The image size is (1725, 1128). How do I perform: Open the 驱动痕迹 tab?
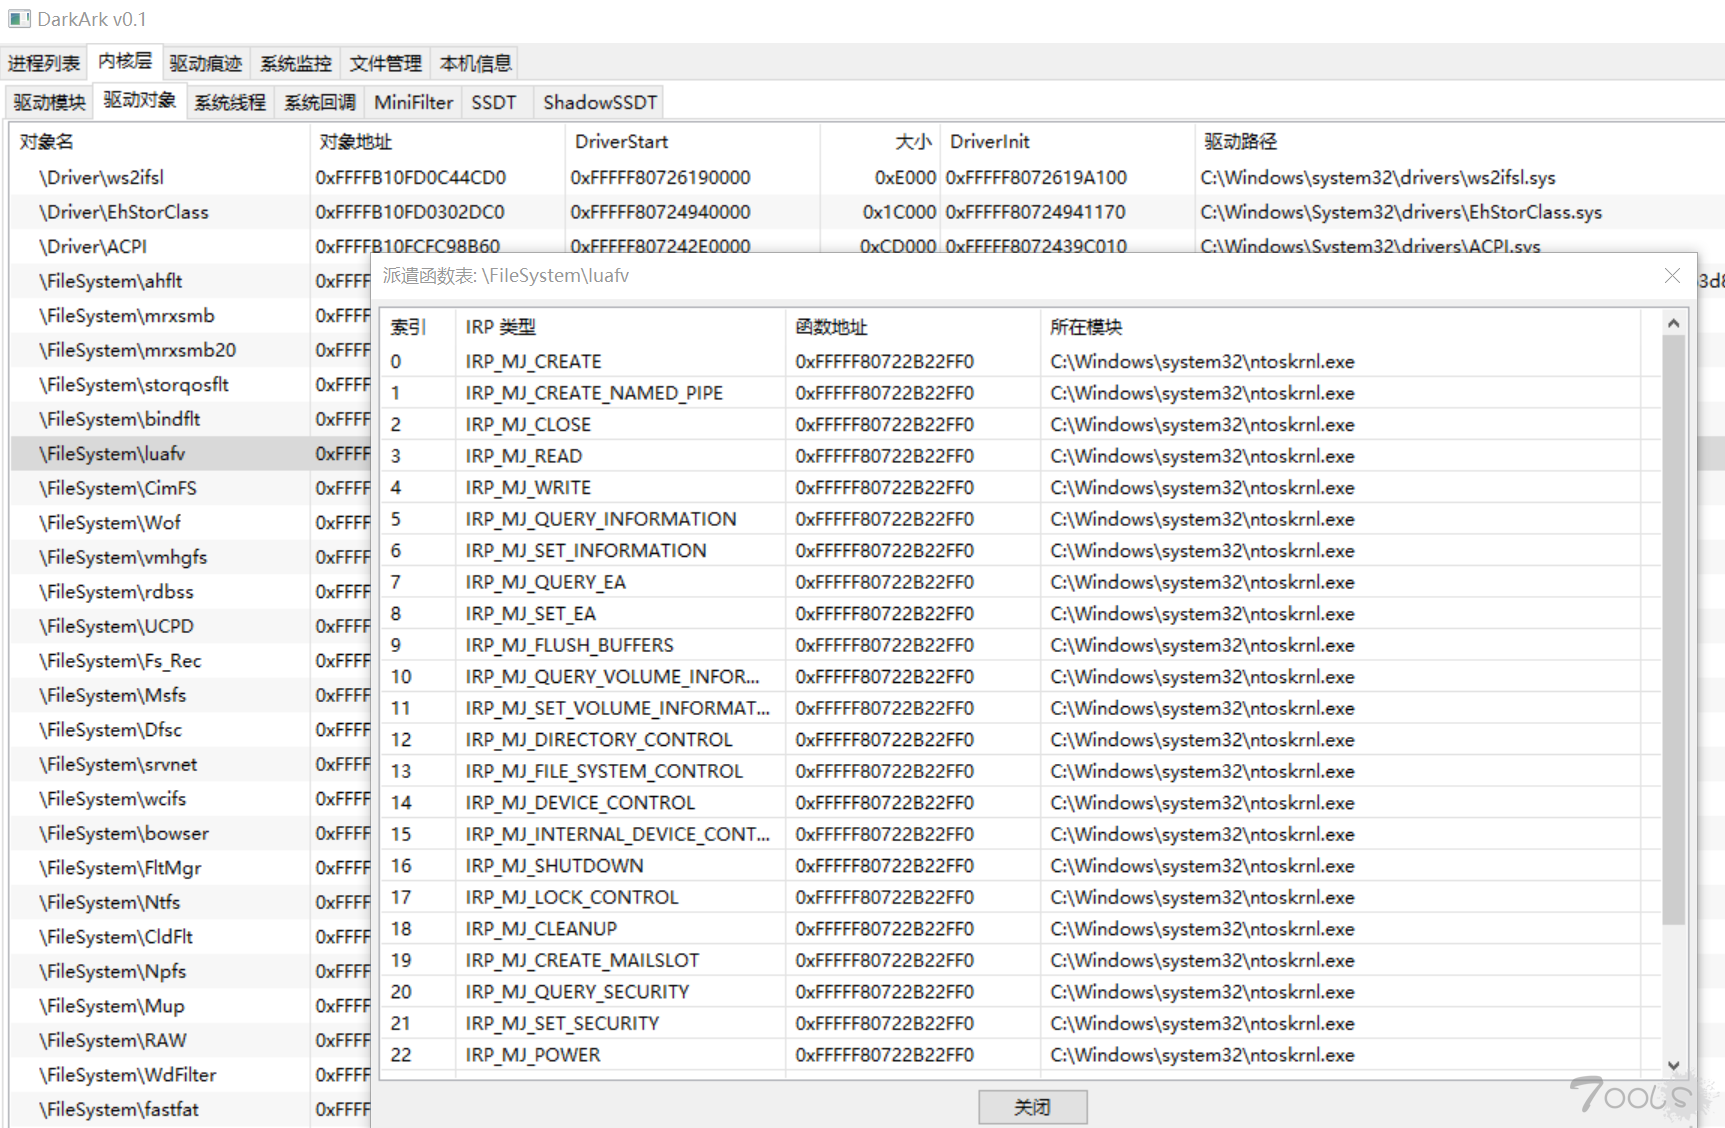206,62
